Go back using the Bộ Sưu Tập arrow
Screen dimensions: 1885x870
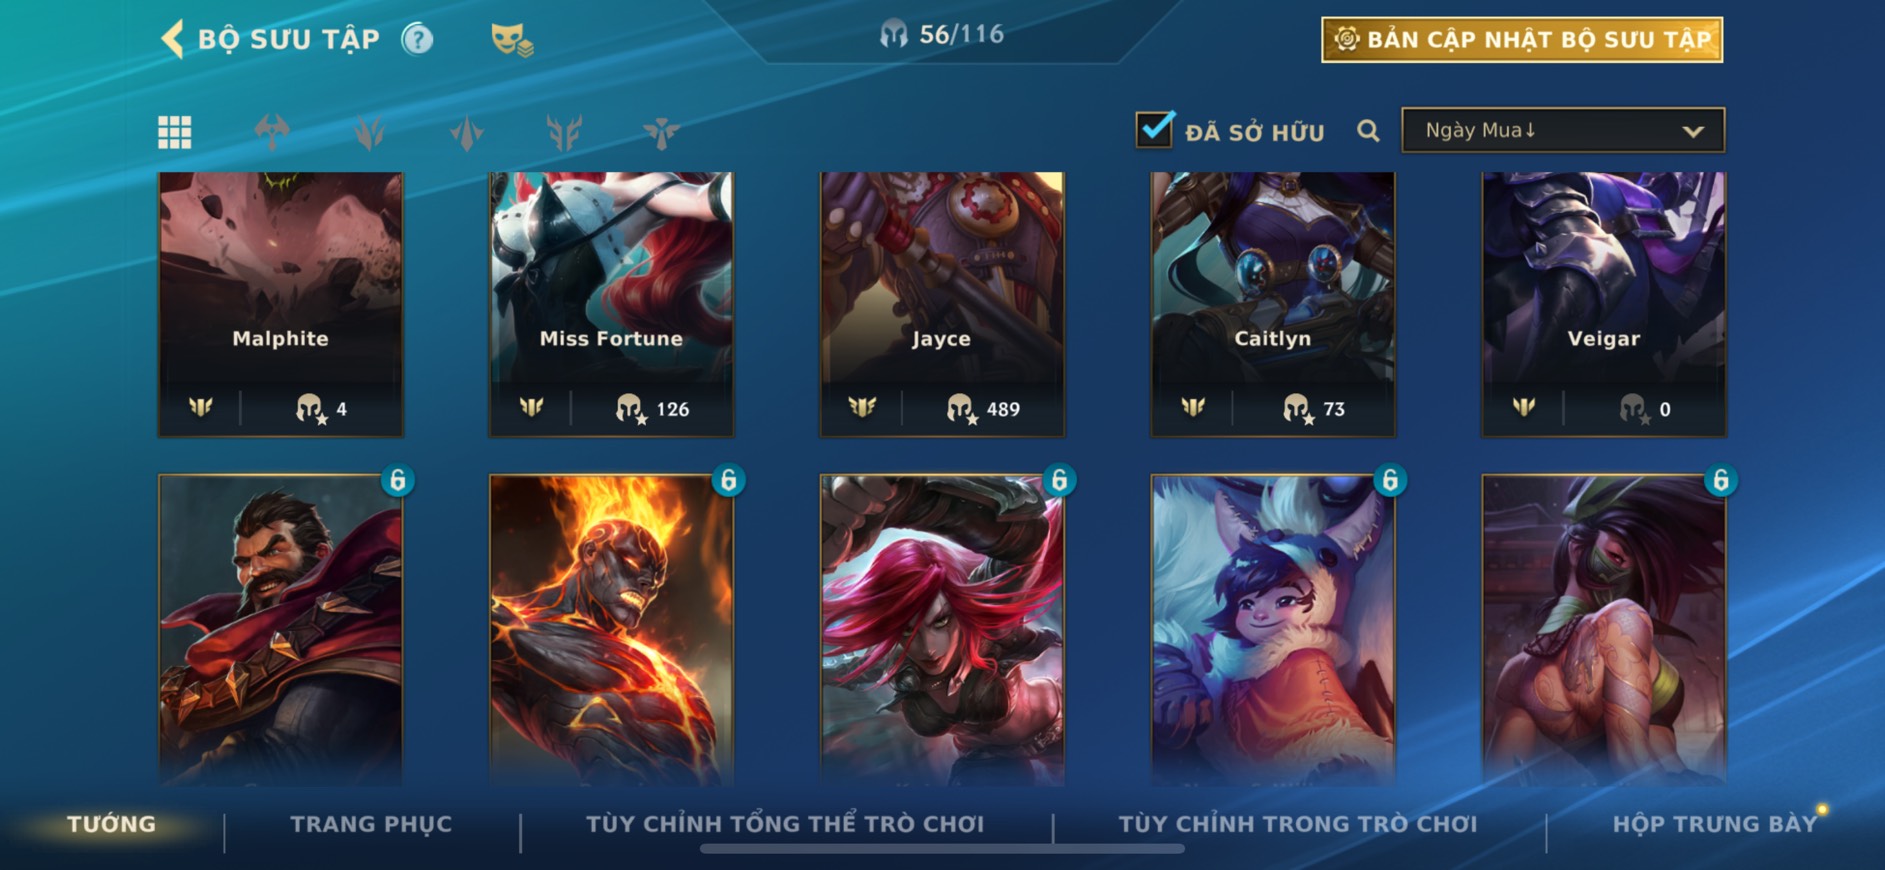tap(172, 39)
